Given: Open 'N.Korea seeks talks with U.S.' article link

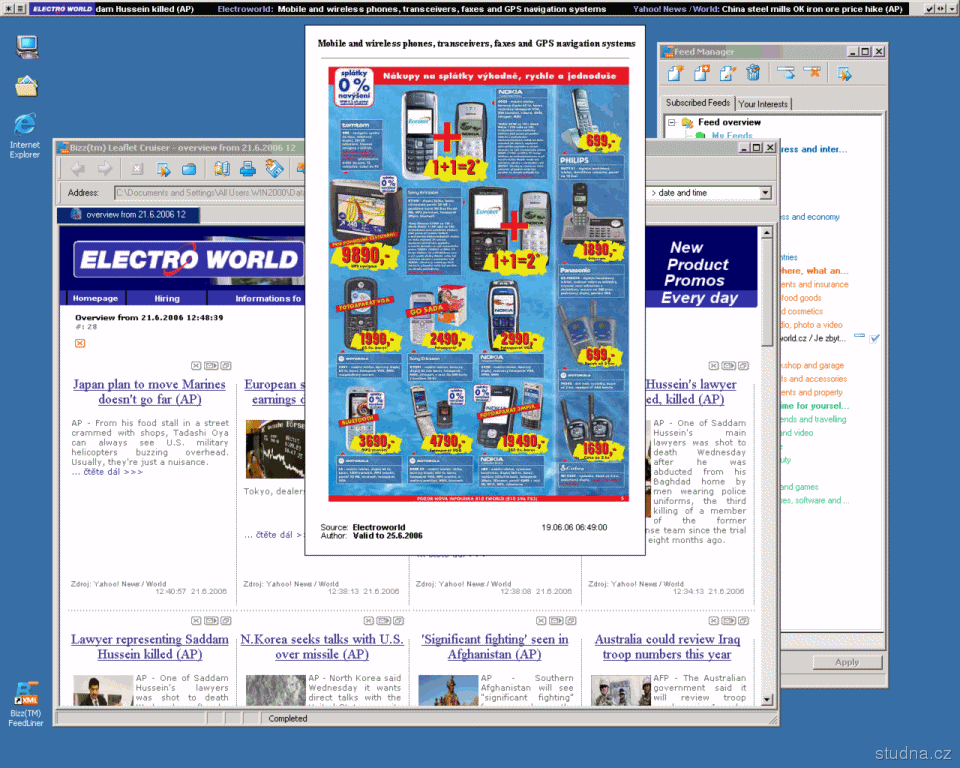Looking at the screenshot, I should [322, 647].
